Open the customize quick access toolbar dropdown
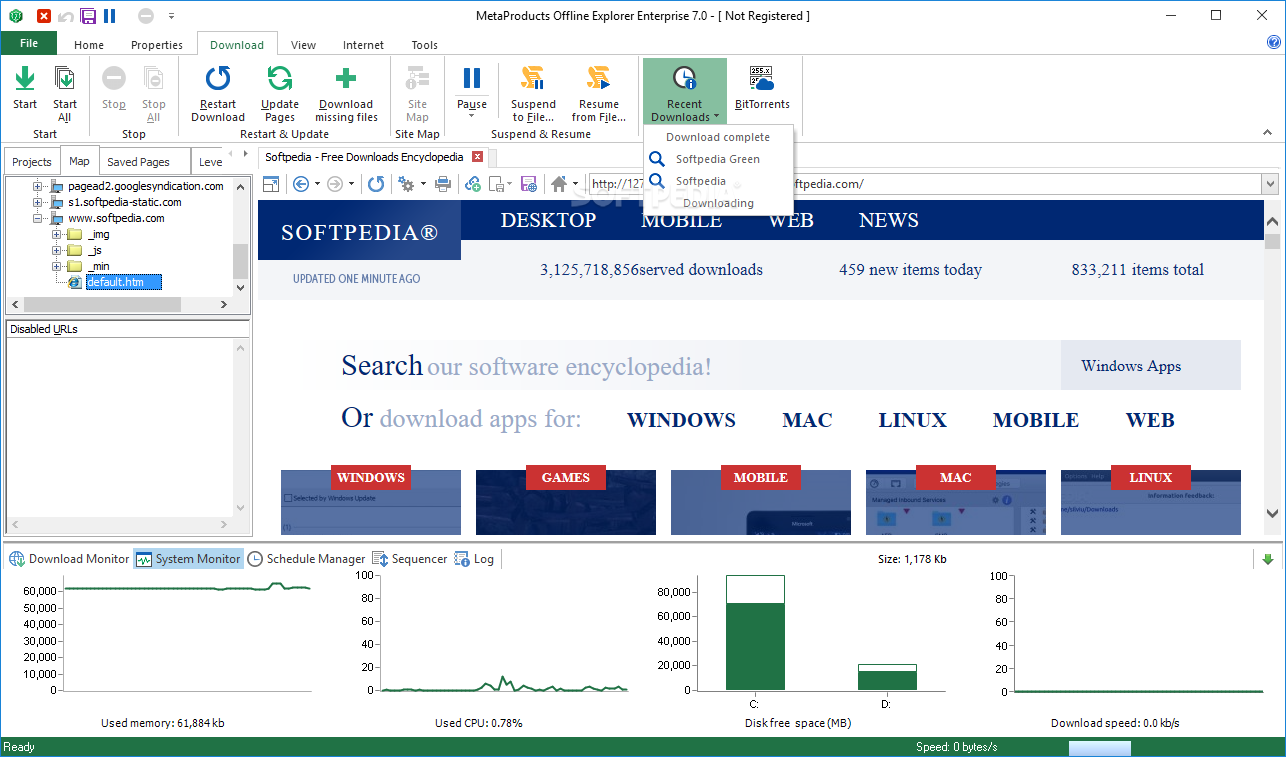 pos(171,16)
